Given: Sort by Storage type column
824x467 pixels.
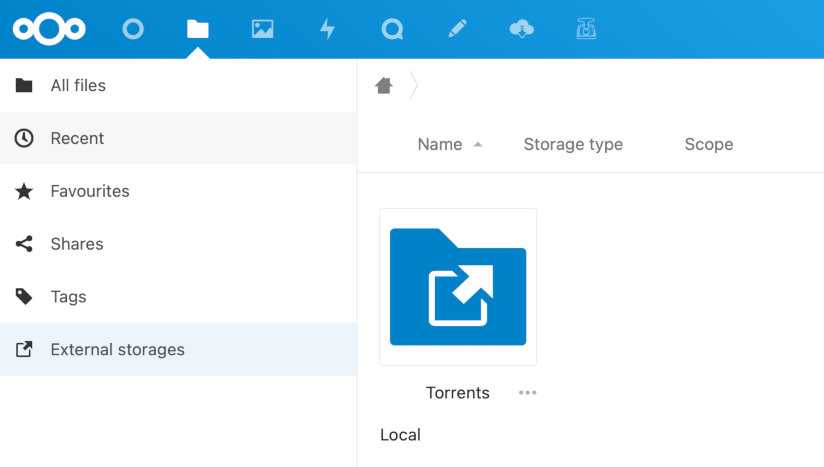Looking at the screenshot, I should pos(573,144).
